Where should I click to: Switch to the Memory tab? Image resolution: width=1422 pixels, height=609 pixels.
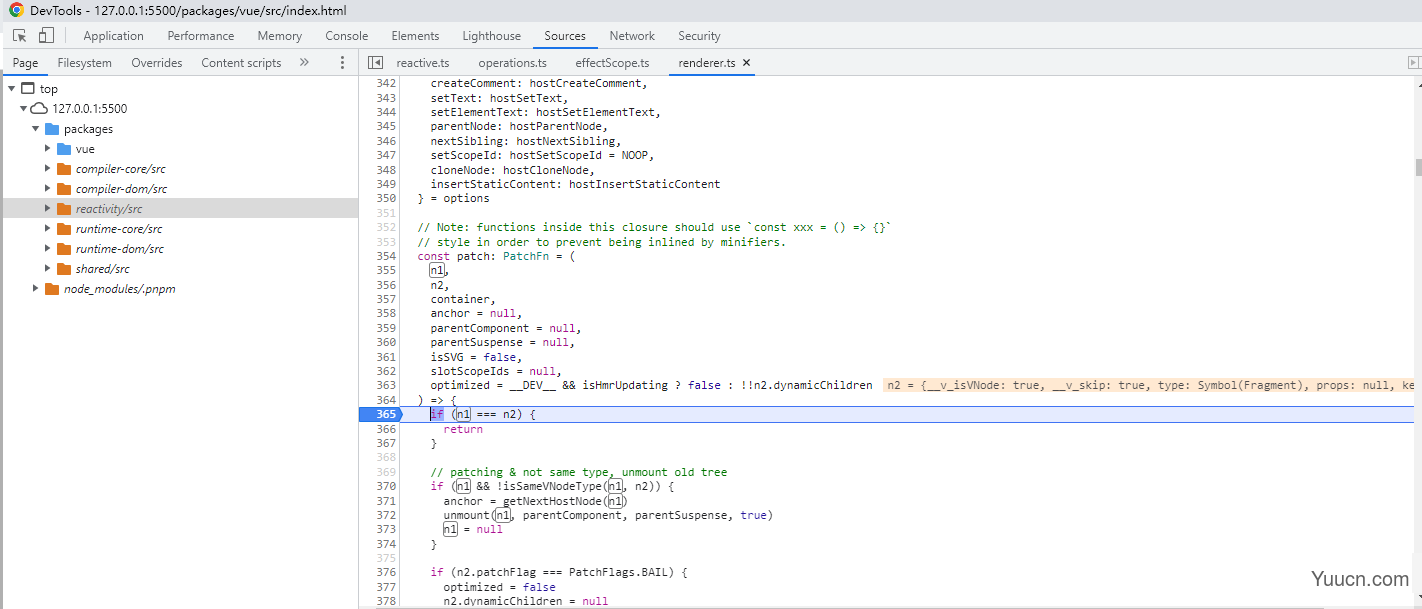[x=279, y=35]
